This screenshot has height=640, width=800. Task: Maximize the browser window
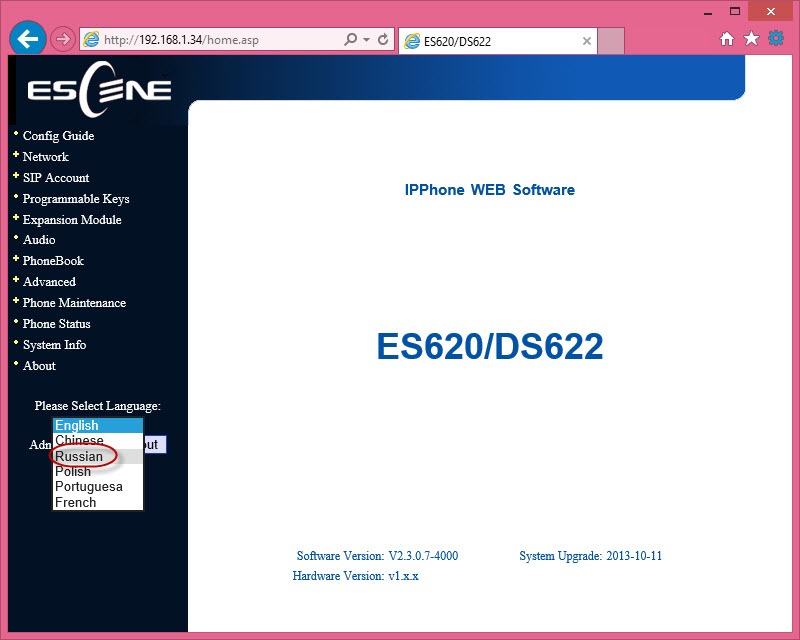click(x=735, y=11)
